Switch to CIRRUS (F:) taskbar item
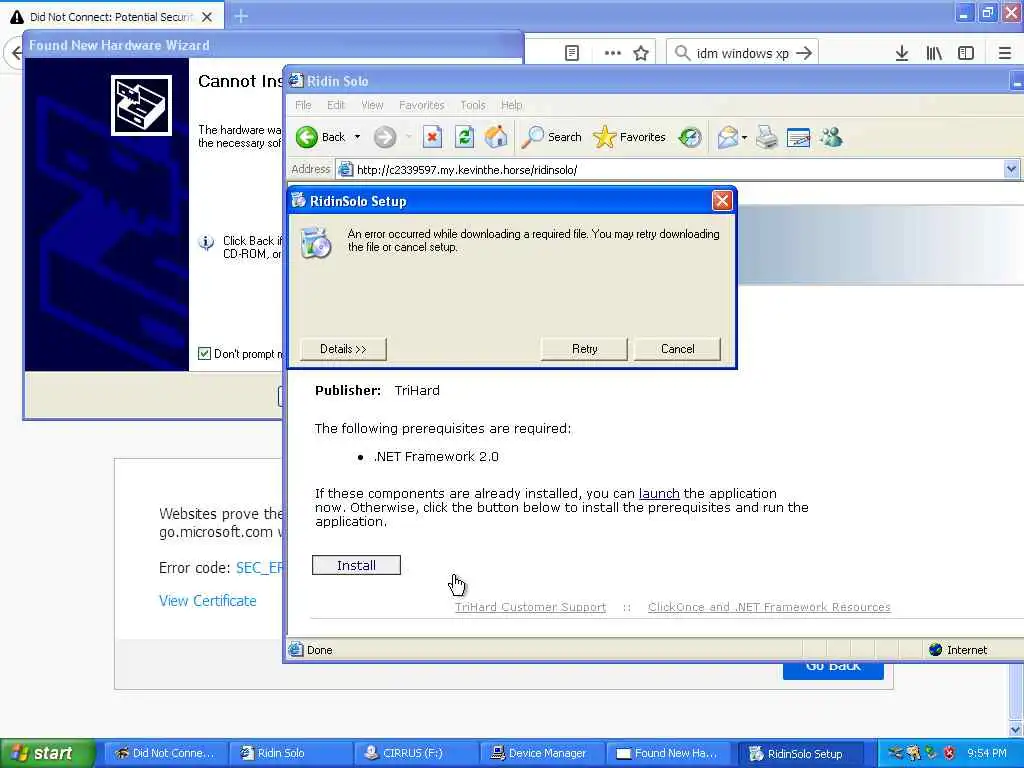This screenshot has width=1024, height=768. point(417,753)
